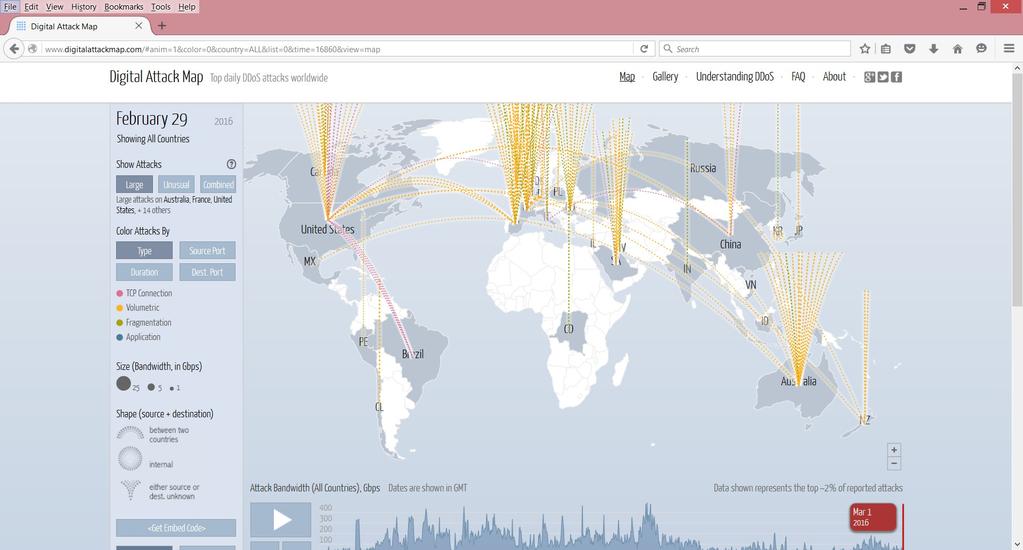Click the Mar 1 2016 timeline marker
The height and width of the screenshot is (550, 1023).
pos(873,517)
